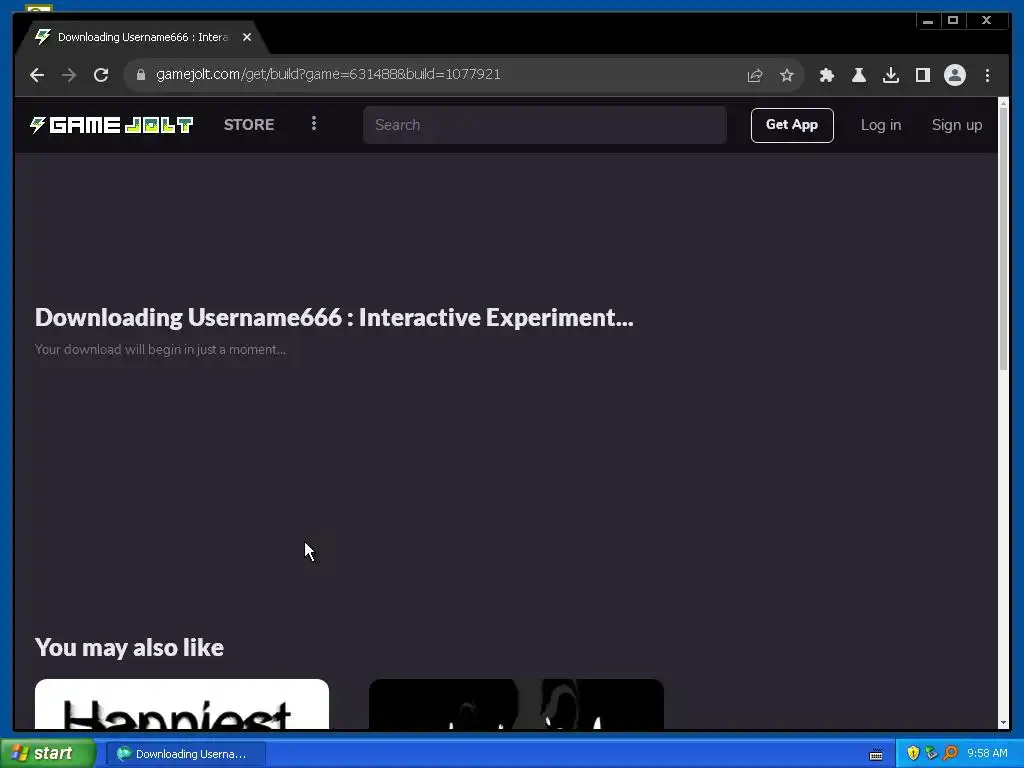Open site info via the padlock icon
Screen dimensions: 1024x768
(x=140, y=74)
